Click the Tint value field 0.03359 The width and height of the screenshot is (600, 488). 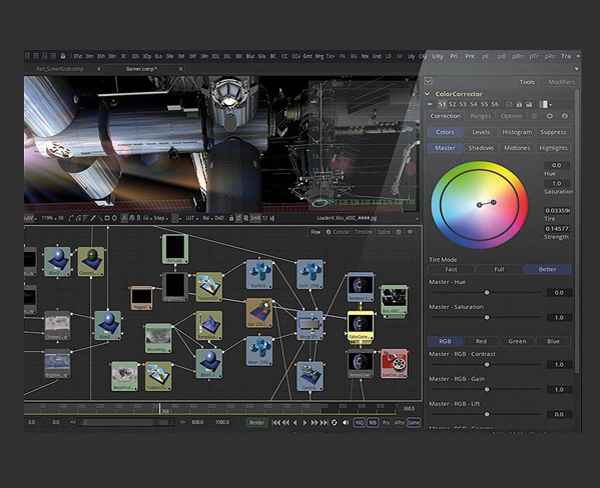click(557, 211)
